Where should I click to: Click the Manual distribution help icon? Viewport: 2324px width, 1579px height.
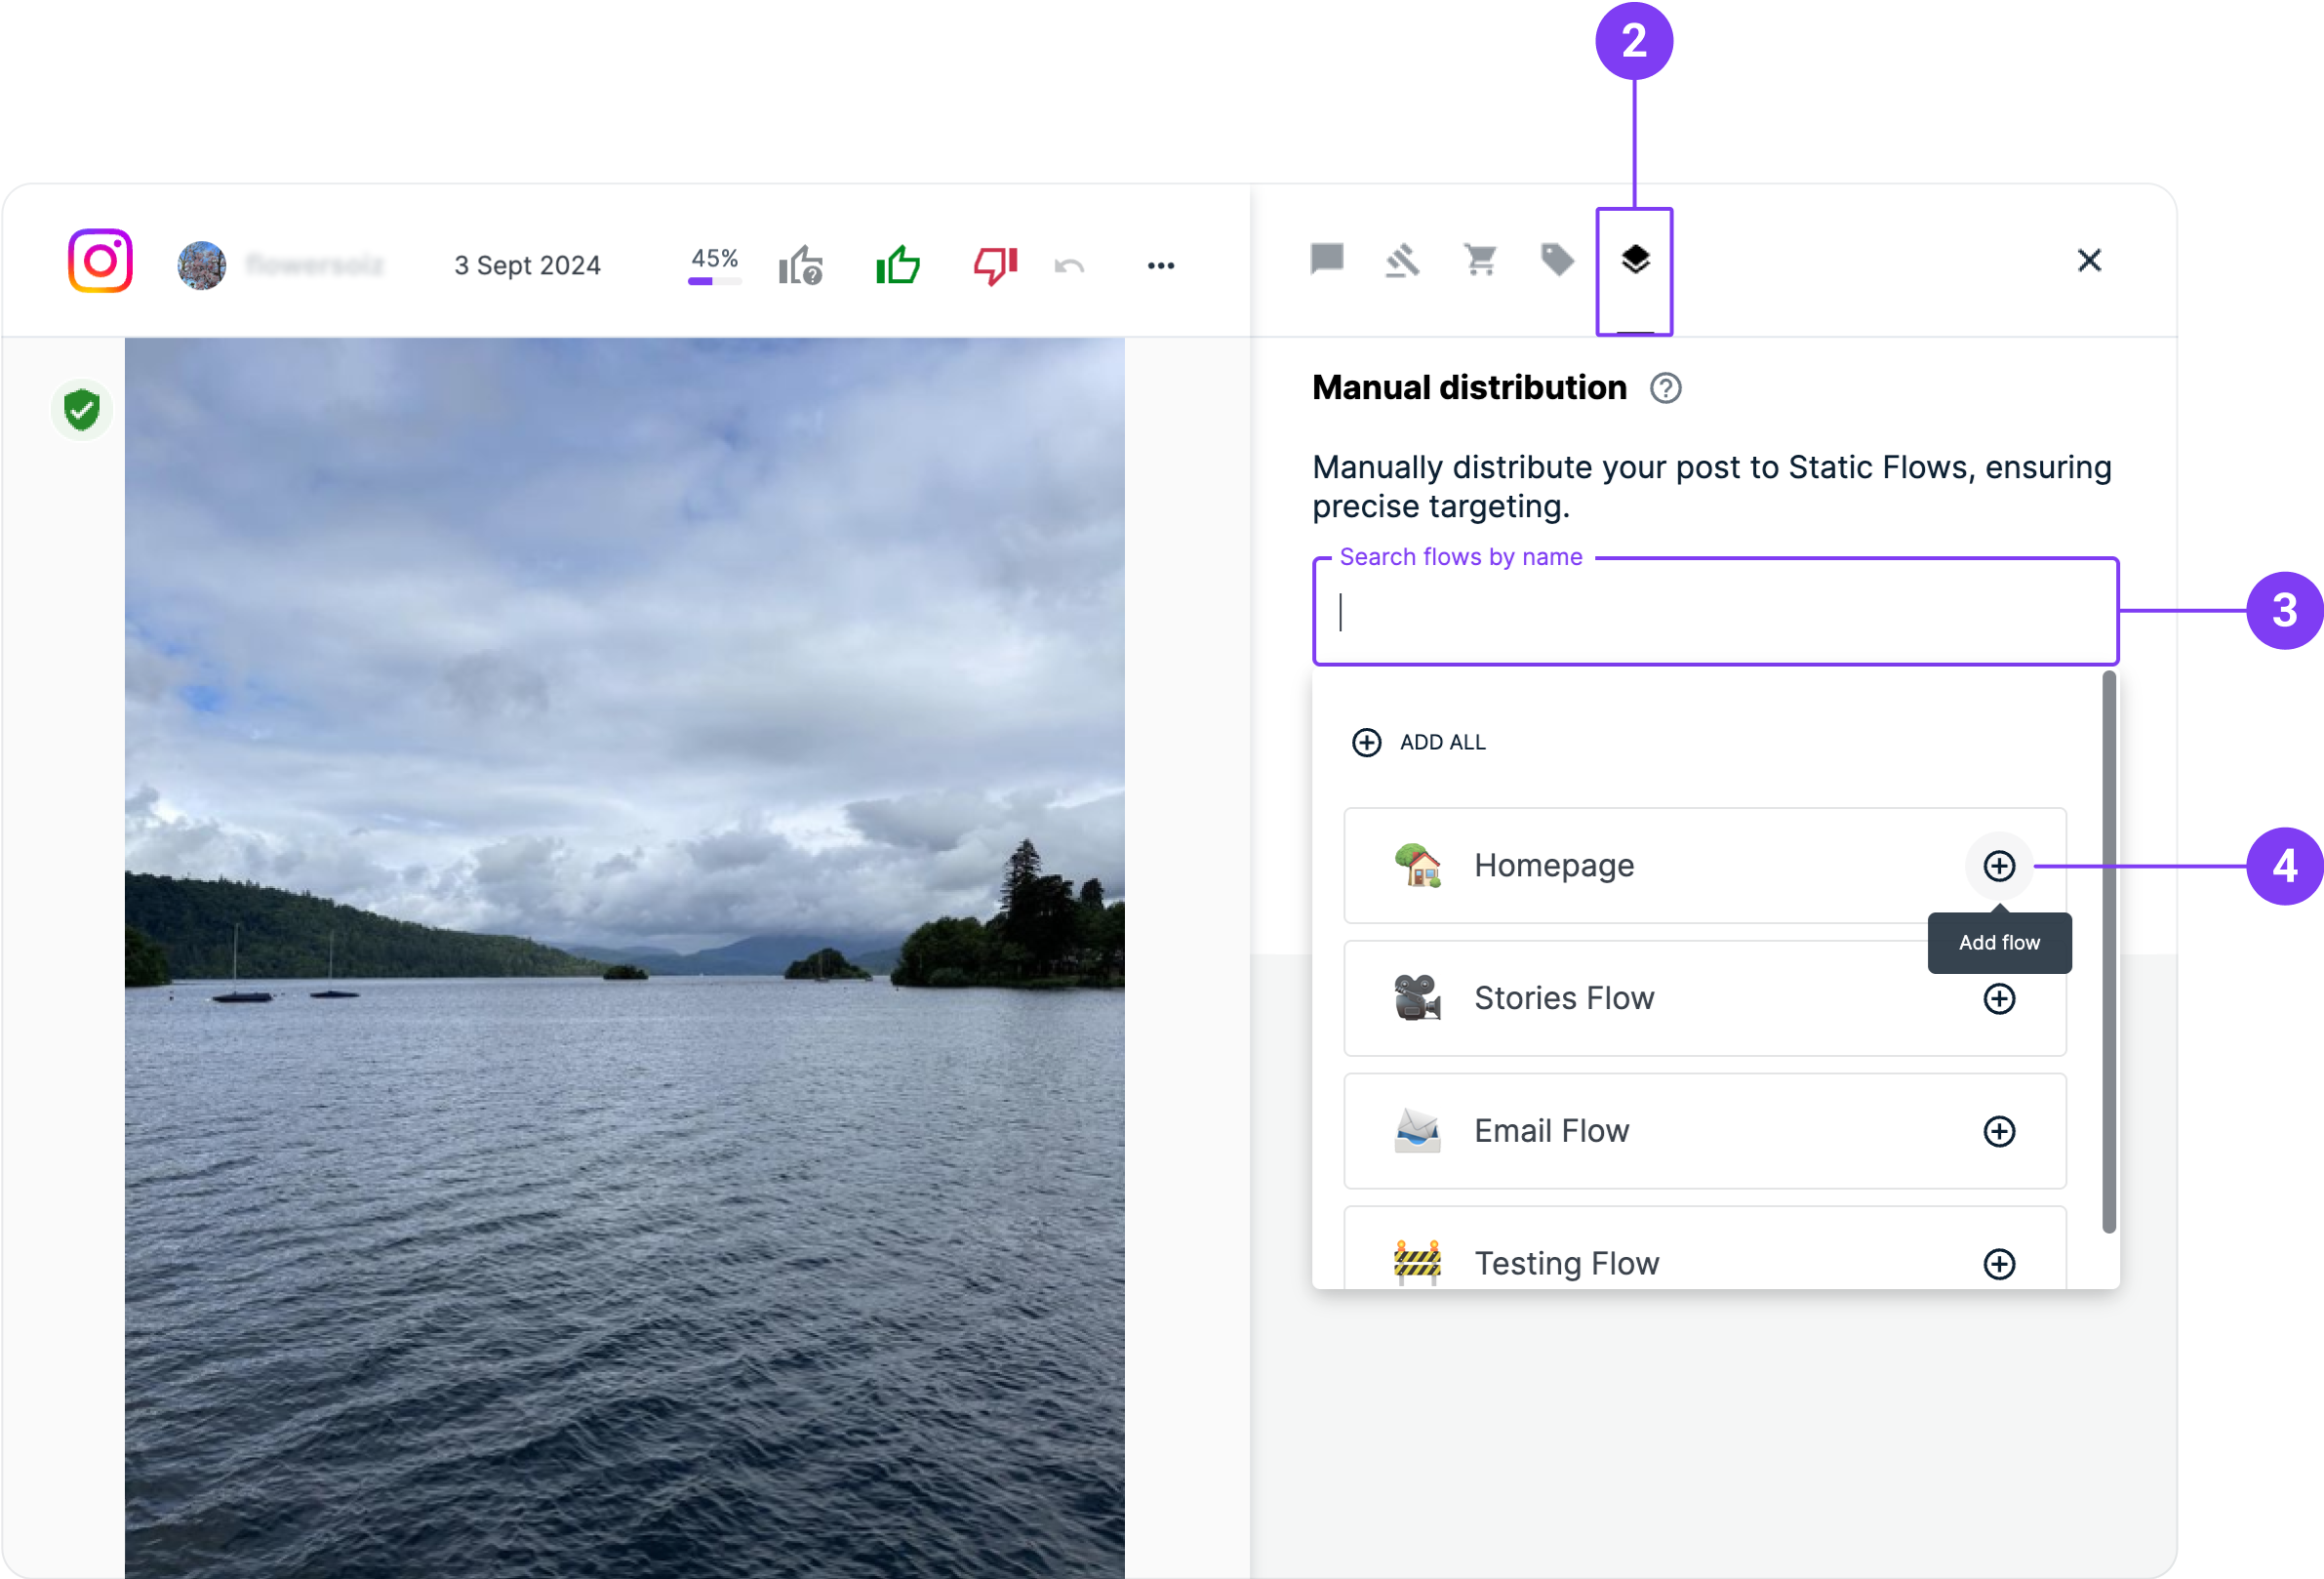tap(1665, 388)
